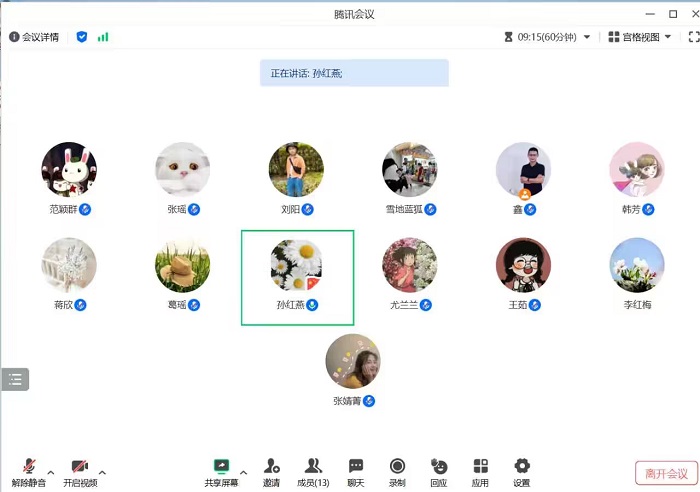This screenshot has width=700, height=492.
Task: Select 孙红燕's participant tile
Action: [x=297, y=278]
